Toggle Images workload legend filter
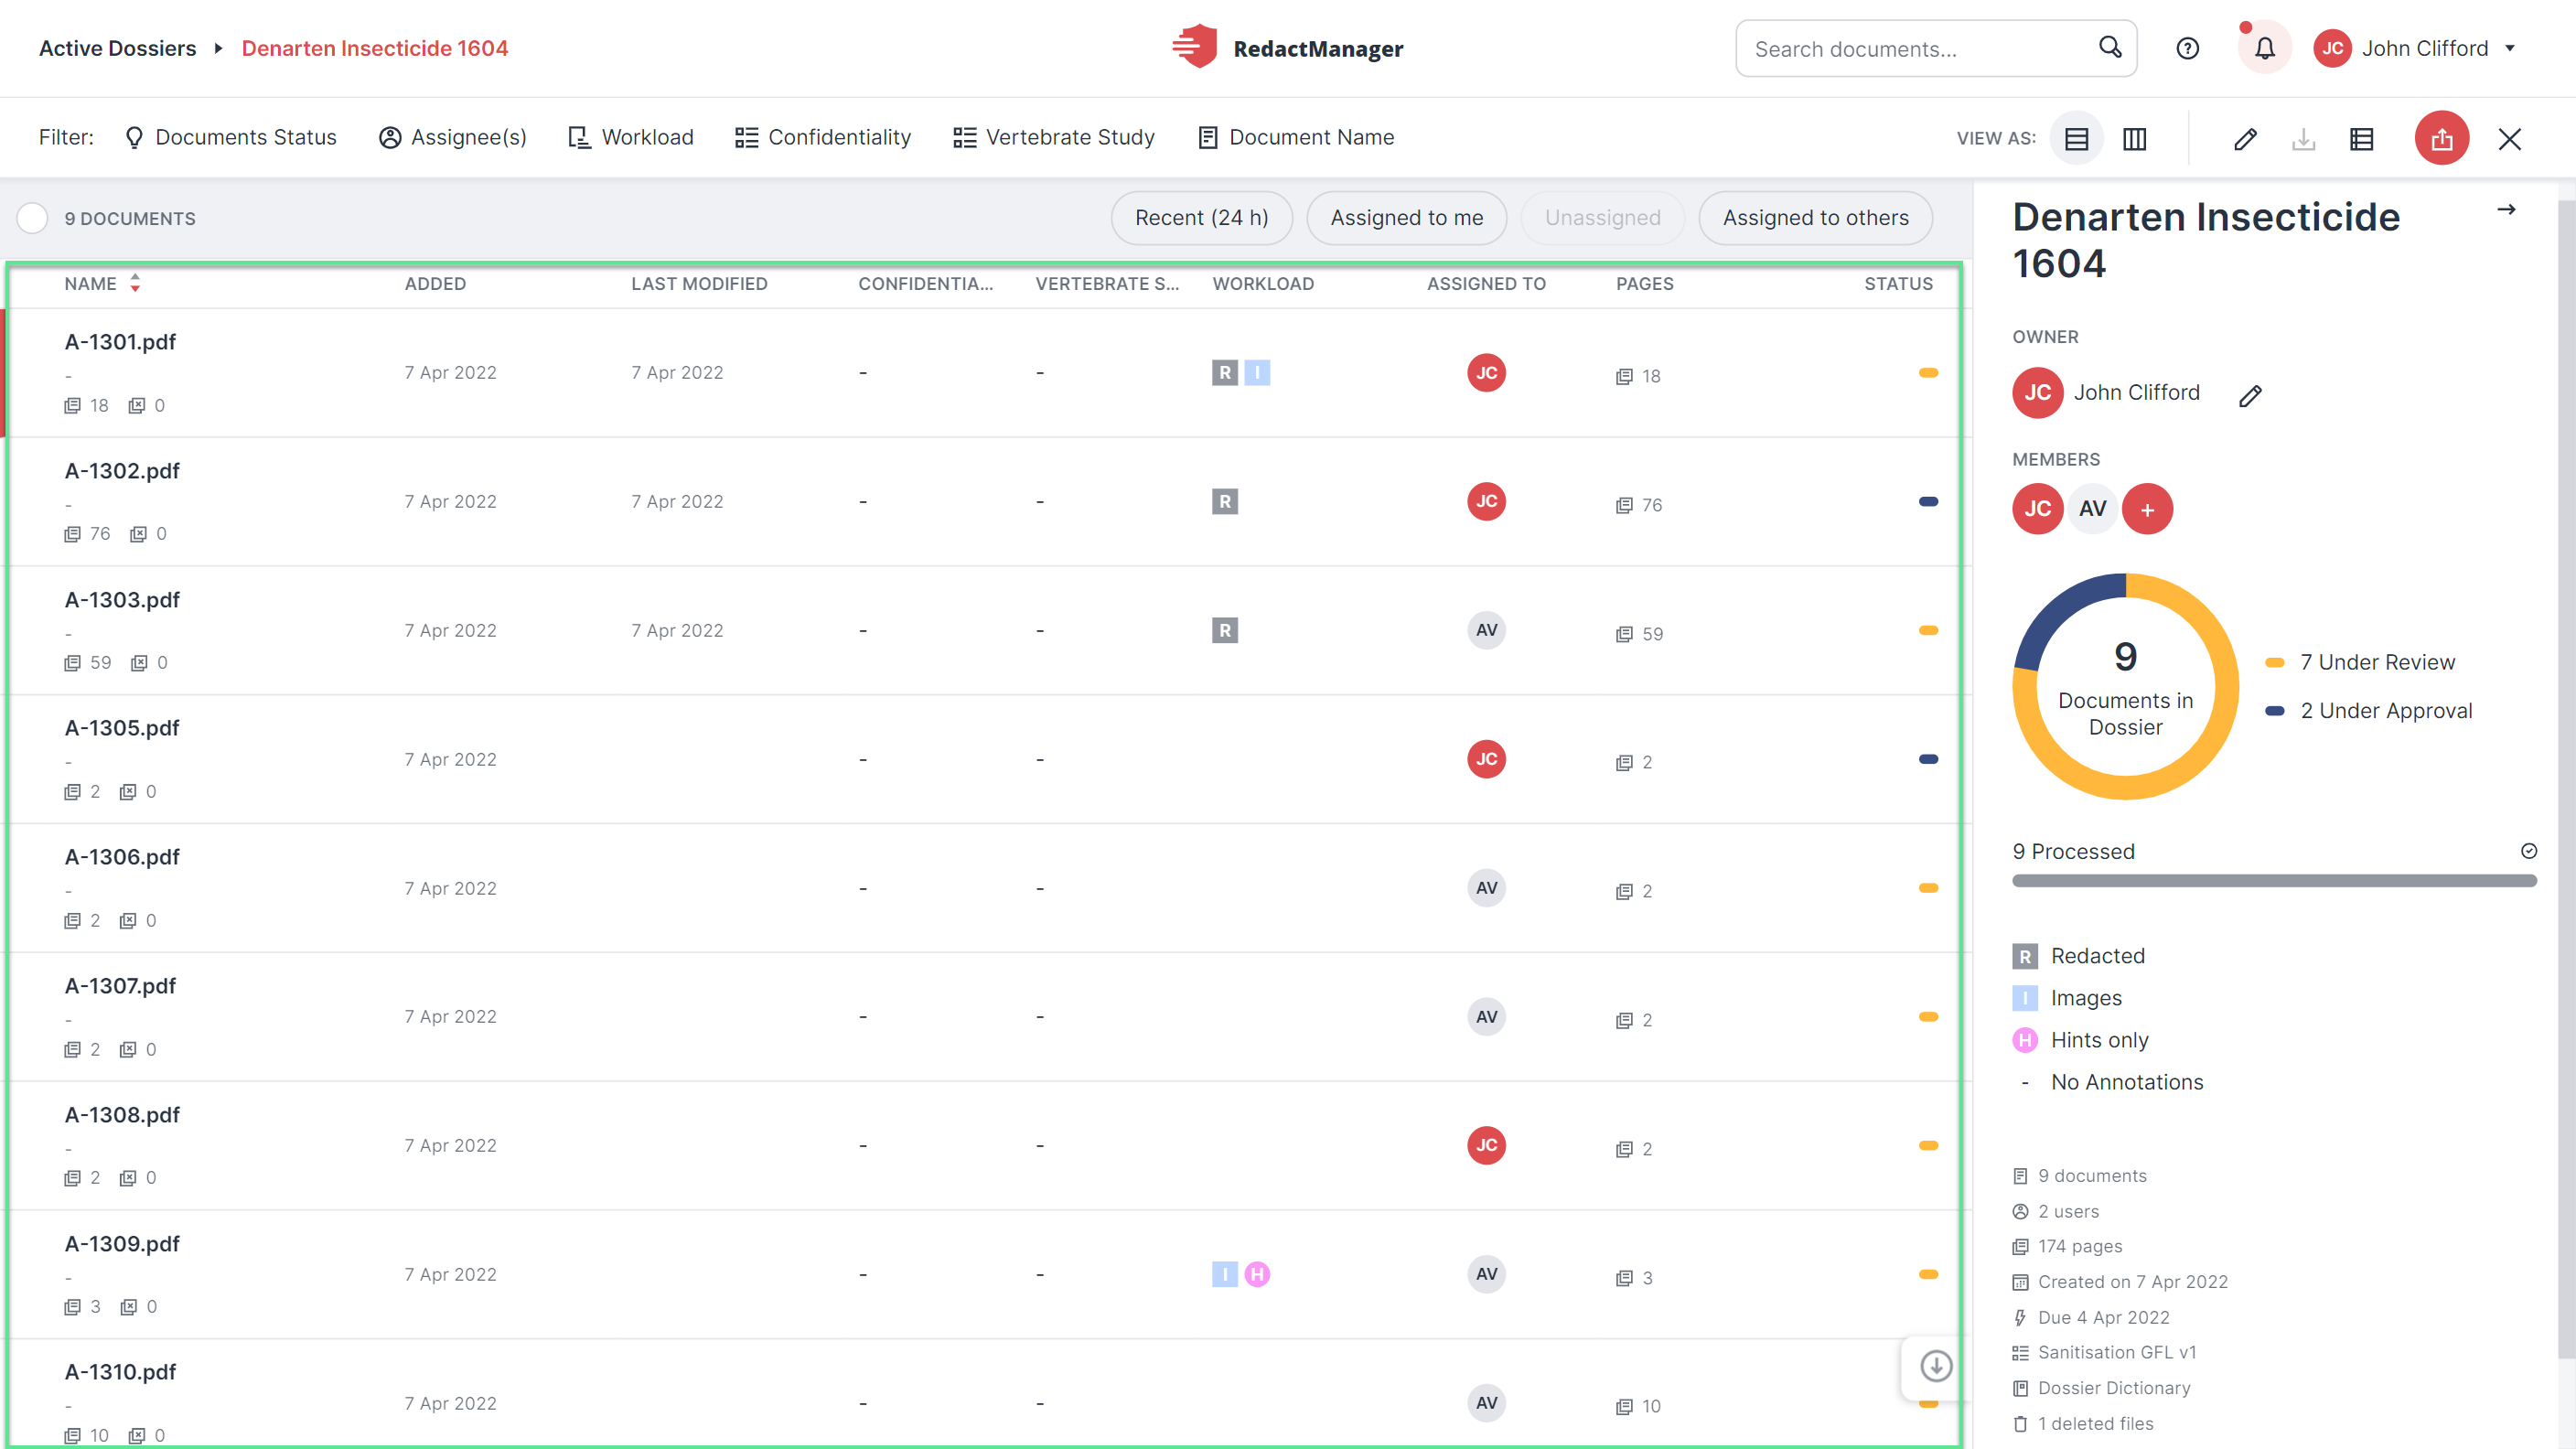 2067,998
